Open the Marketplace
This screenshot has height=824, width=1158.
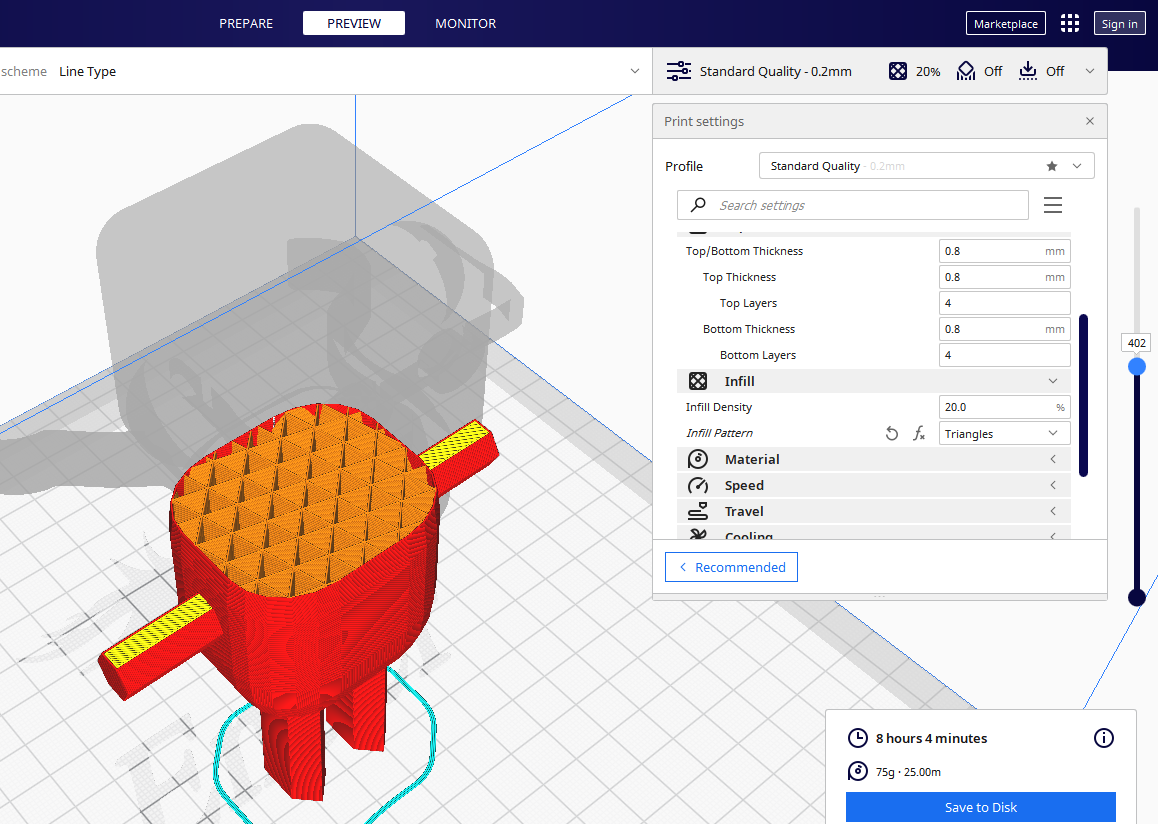[x=1005, y=24]
